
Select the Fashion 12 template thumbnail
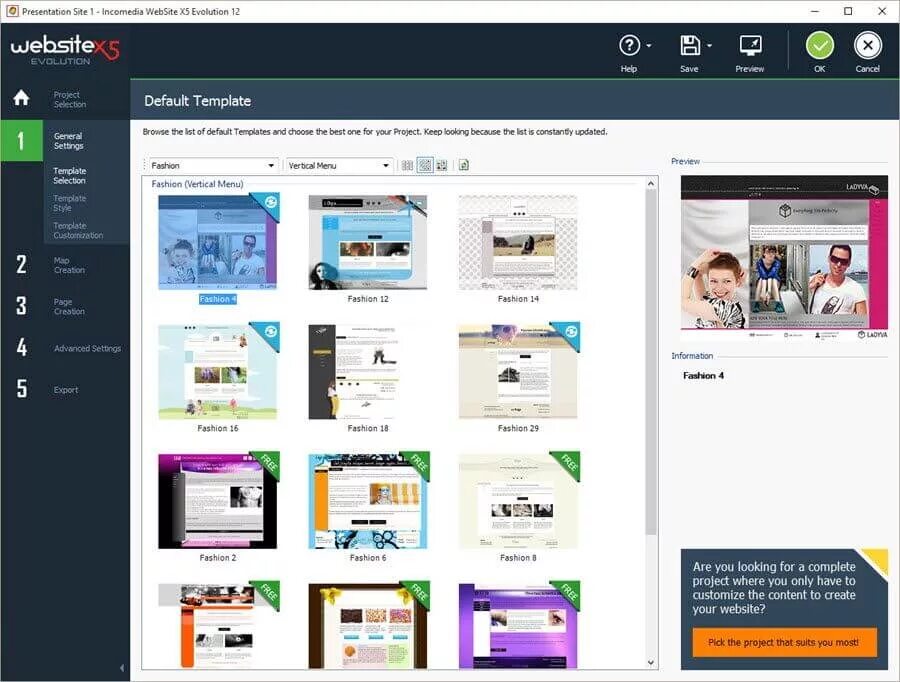coord(368,242)
